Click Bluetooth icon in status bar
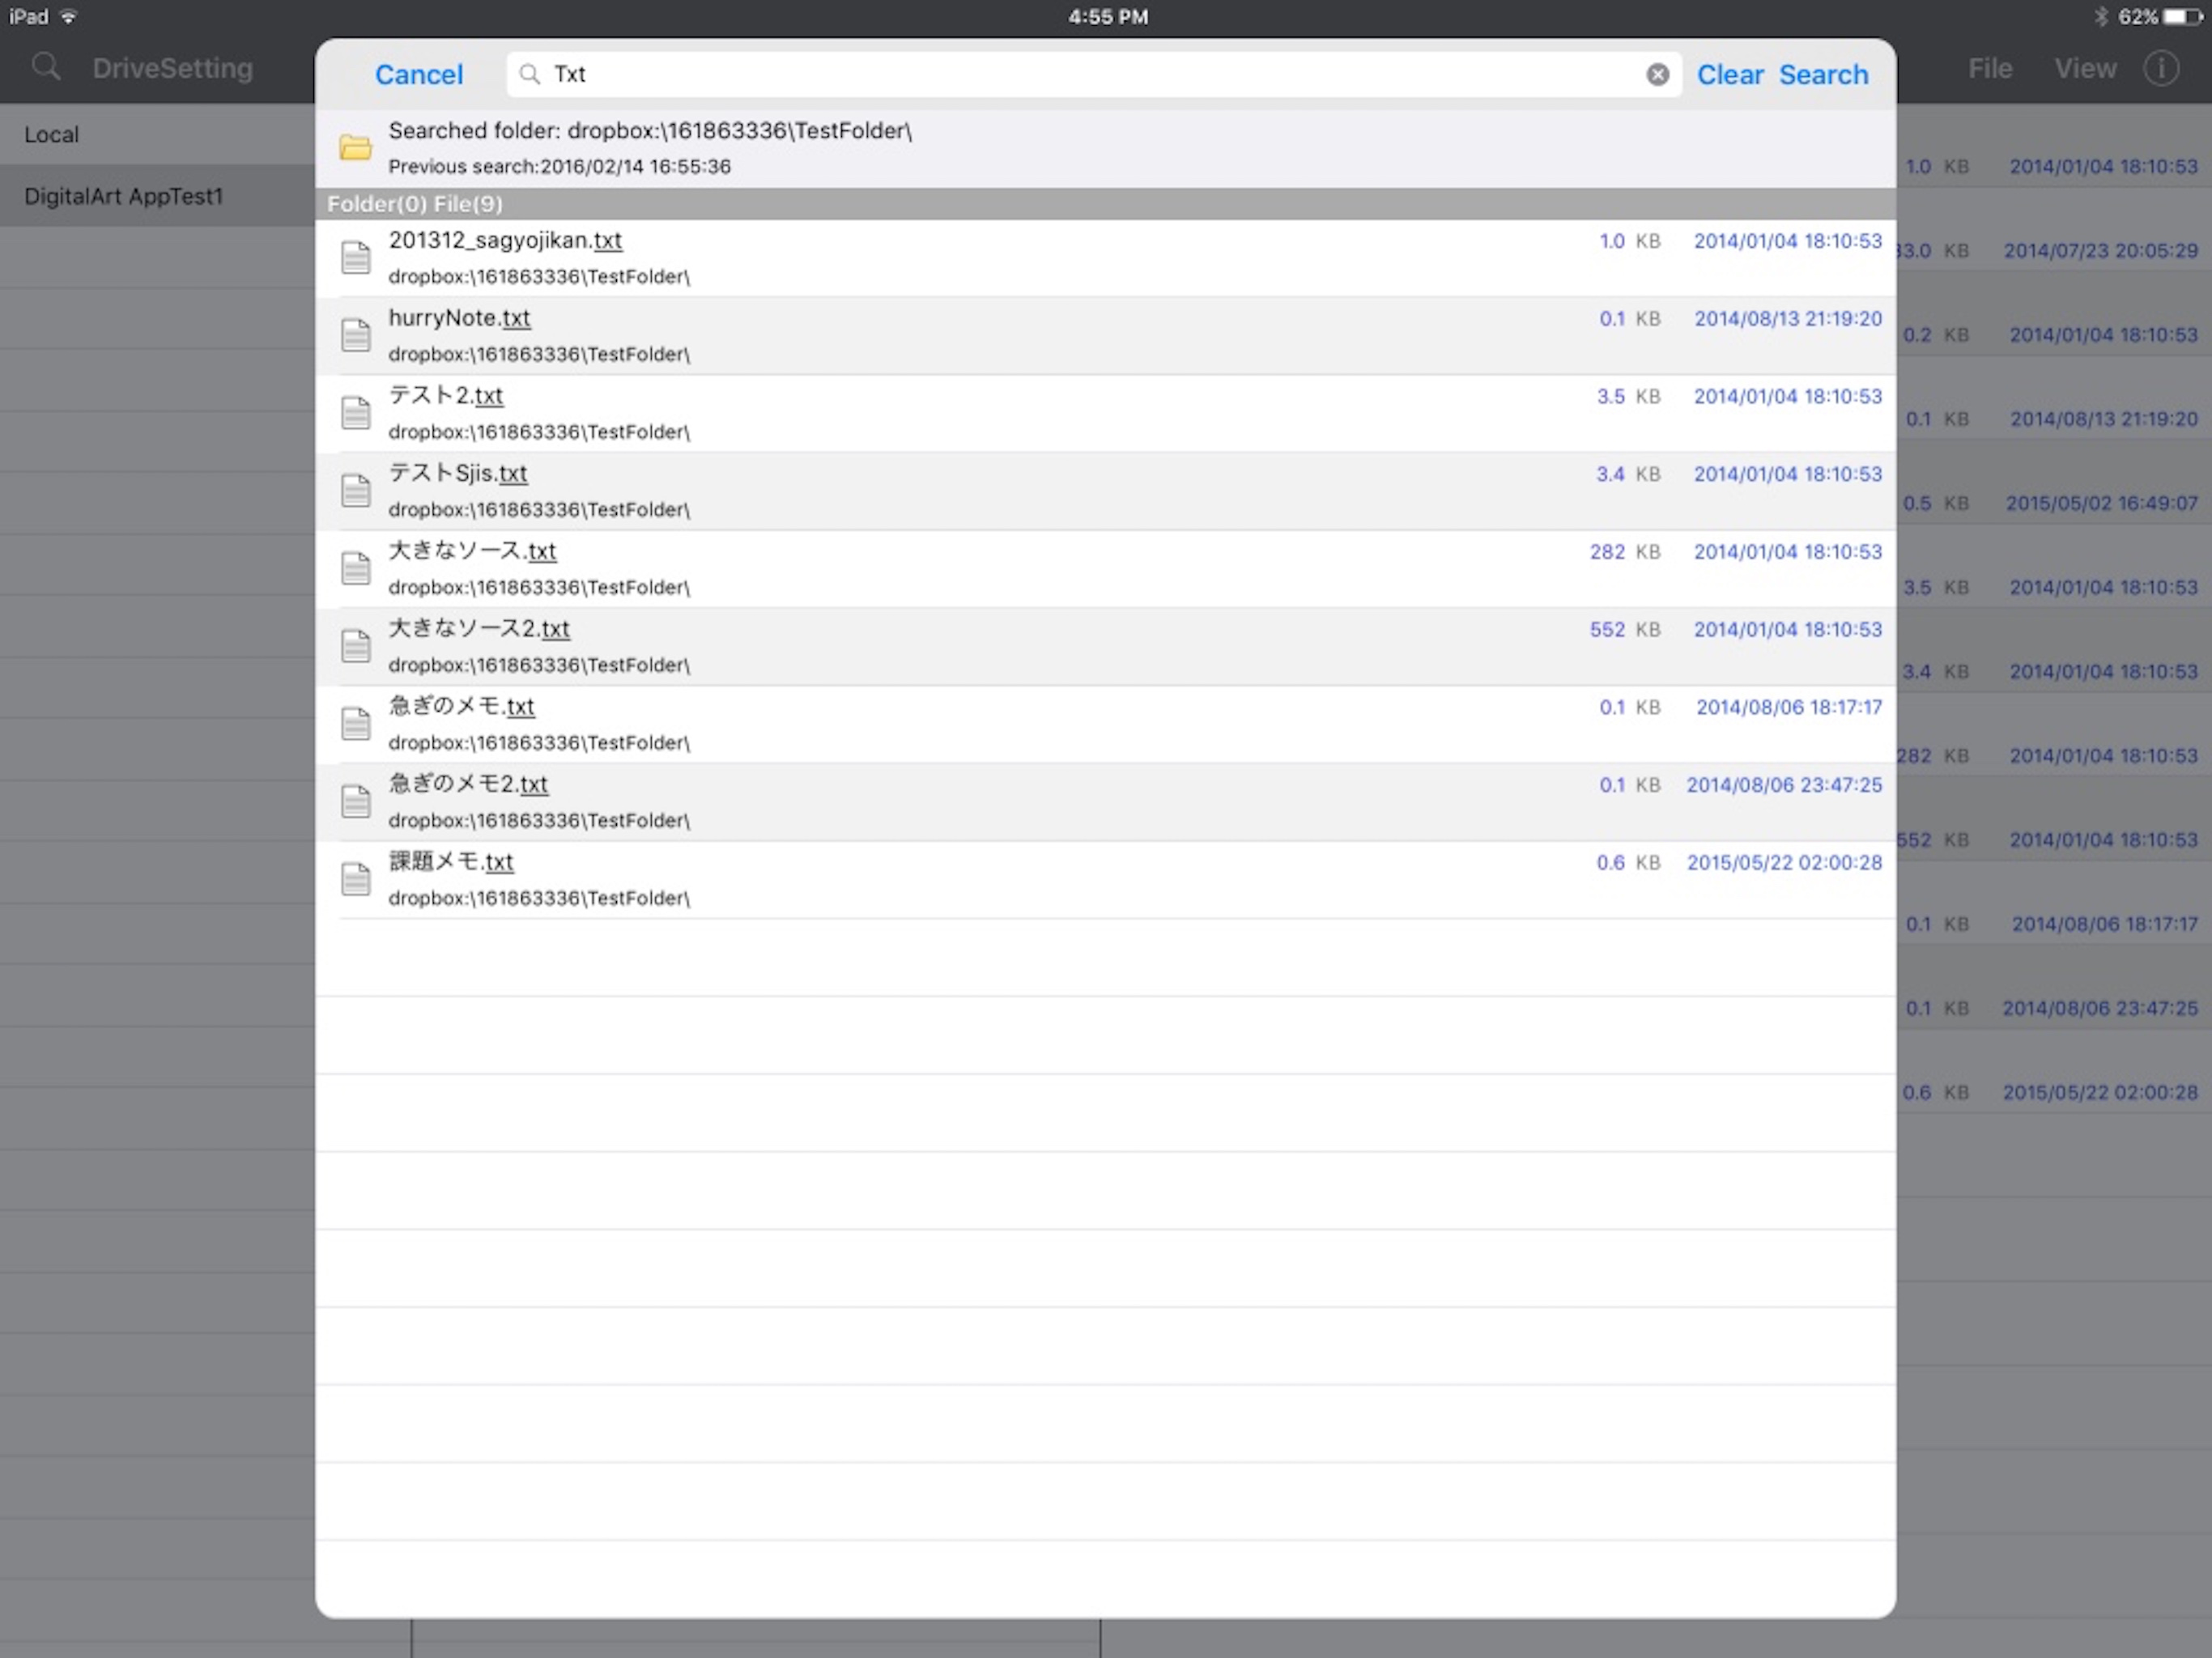Image resolution: width=2212 pixels, height=1658 pixels. pos(2100,16)
